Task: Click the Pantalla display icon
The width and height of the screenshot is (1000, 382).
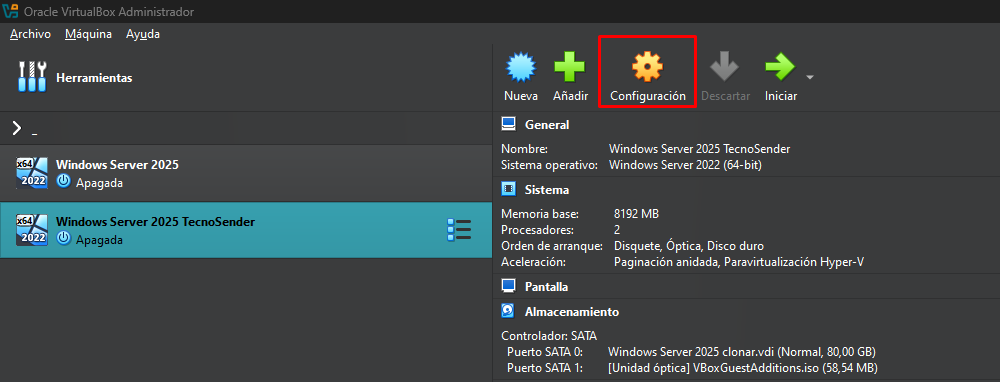Action: coord(508,286)
